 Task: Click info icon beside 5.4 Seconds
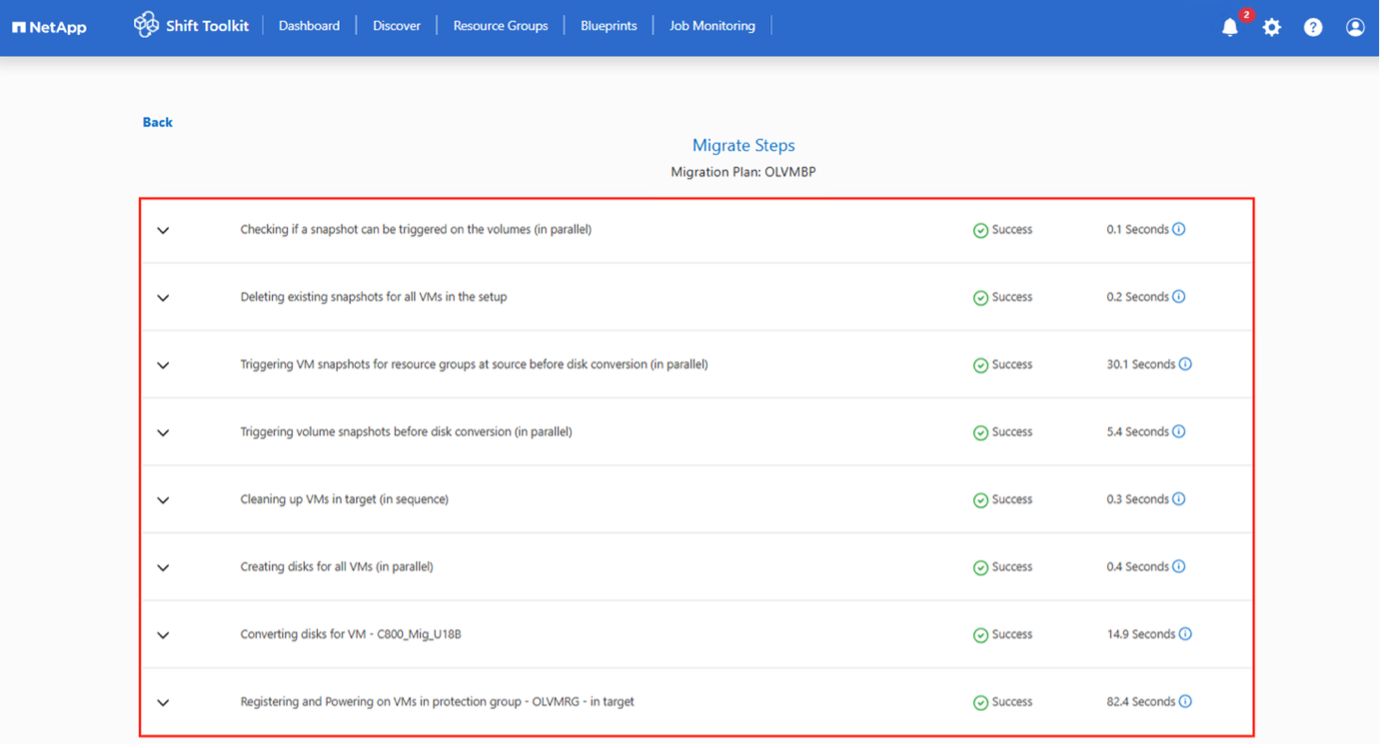(1178, 432)
